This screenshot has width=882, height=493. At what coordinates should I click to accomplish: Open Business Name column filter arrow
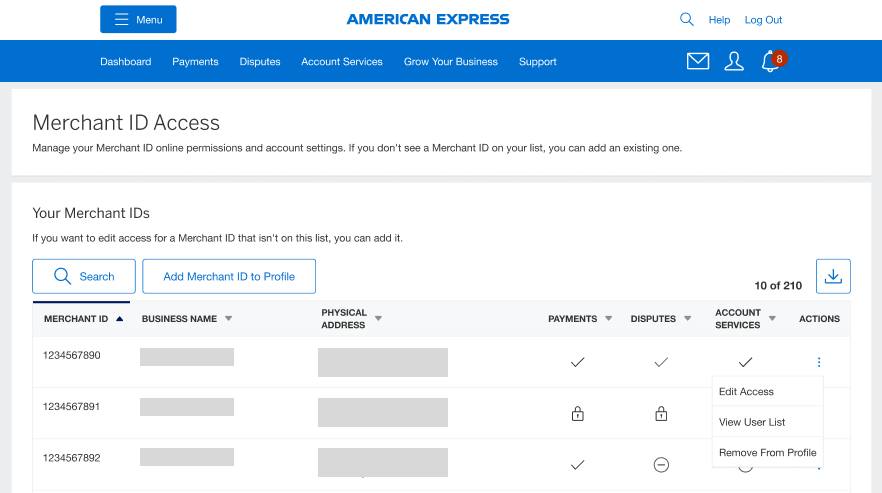228,319
